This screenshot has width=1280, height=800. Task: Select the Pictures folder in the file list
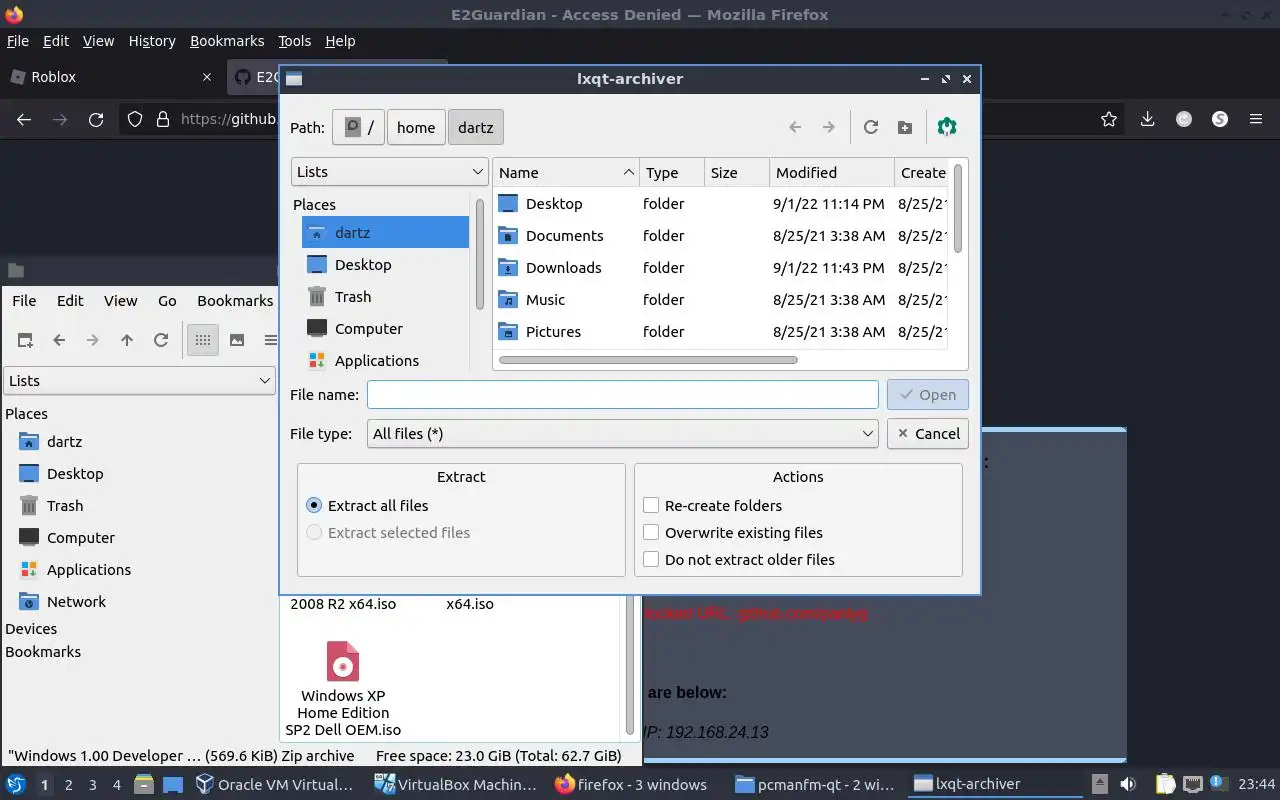(x=553, y=332)
